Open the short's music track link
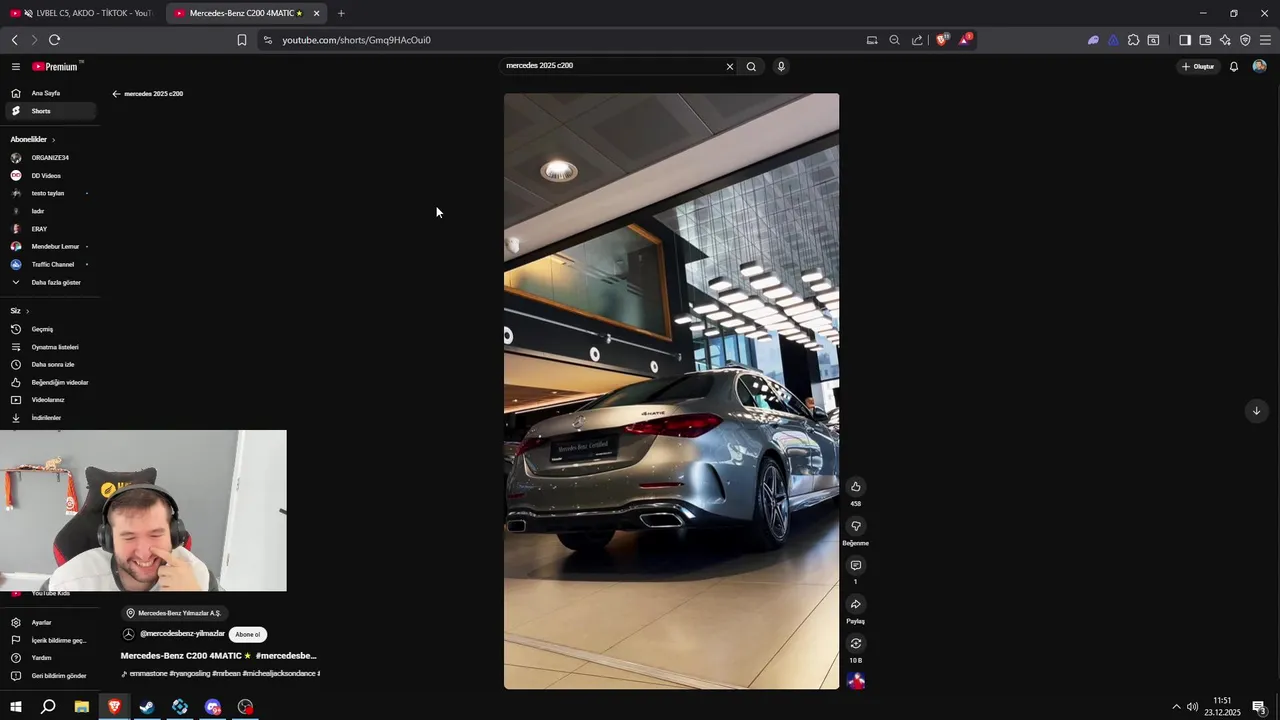Viewport: 1280px width, 720px height. coord(220,674)
